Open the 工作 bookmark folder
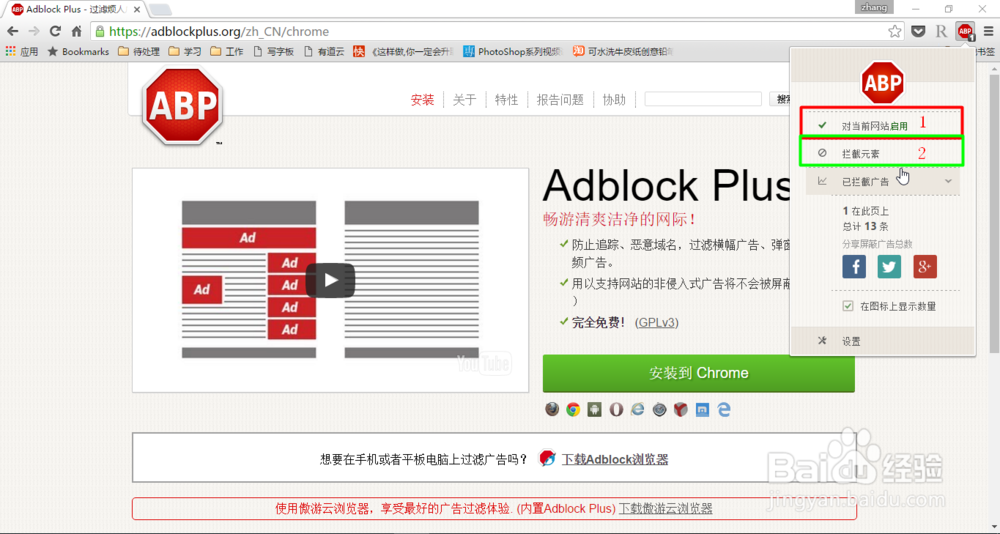This screenshot has height=534, width=1000. coord(226,52)
